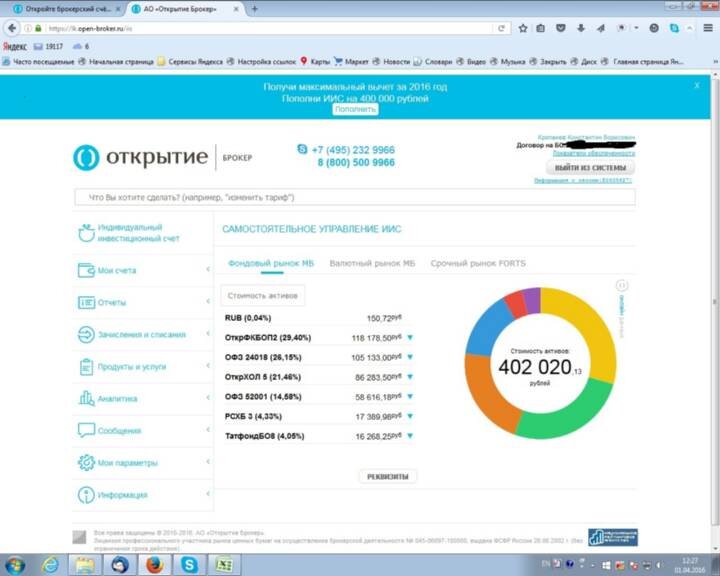Click the Firefox downloads arrow icon
The image size is (720, 576).
[x=580, y=28]
